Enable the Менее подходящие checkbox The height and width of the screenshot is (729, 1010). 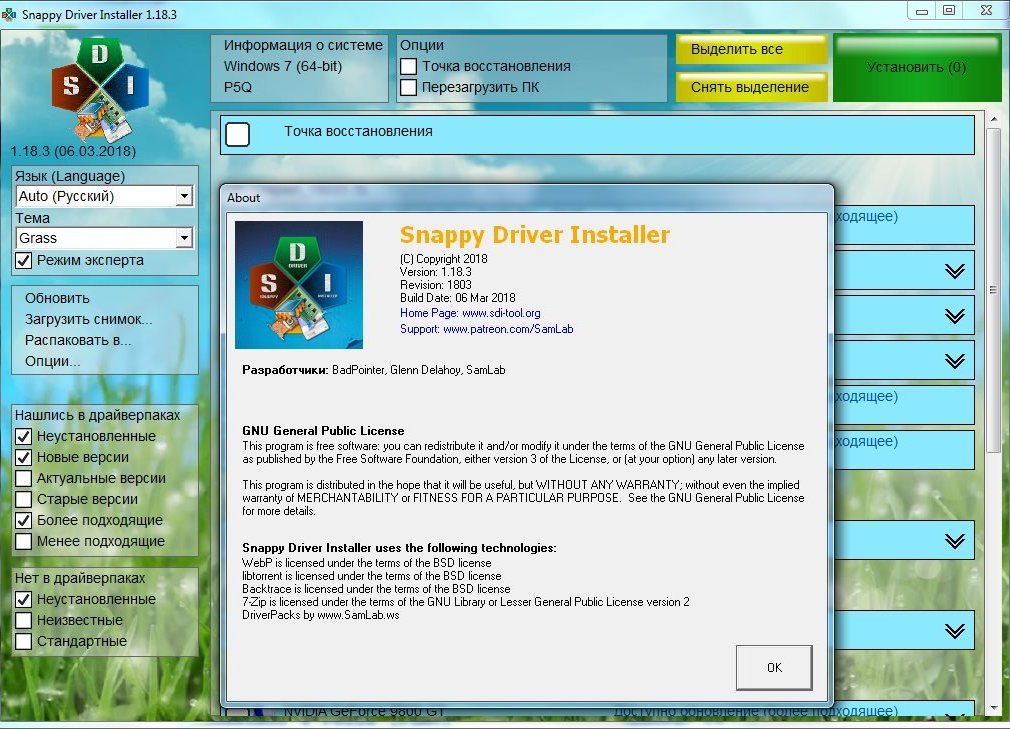coord(24,541)
